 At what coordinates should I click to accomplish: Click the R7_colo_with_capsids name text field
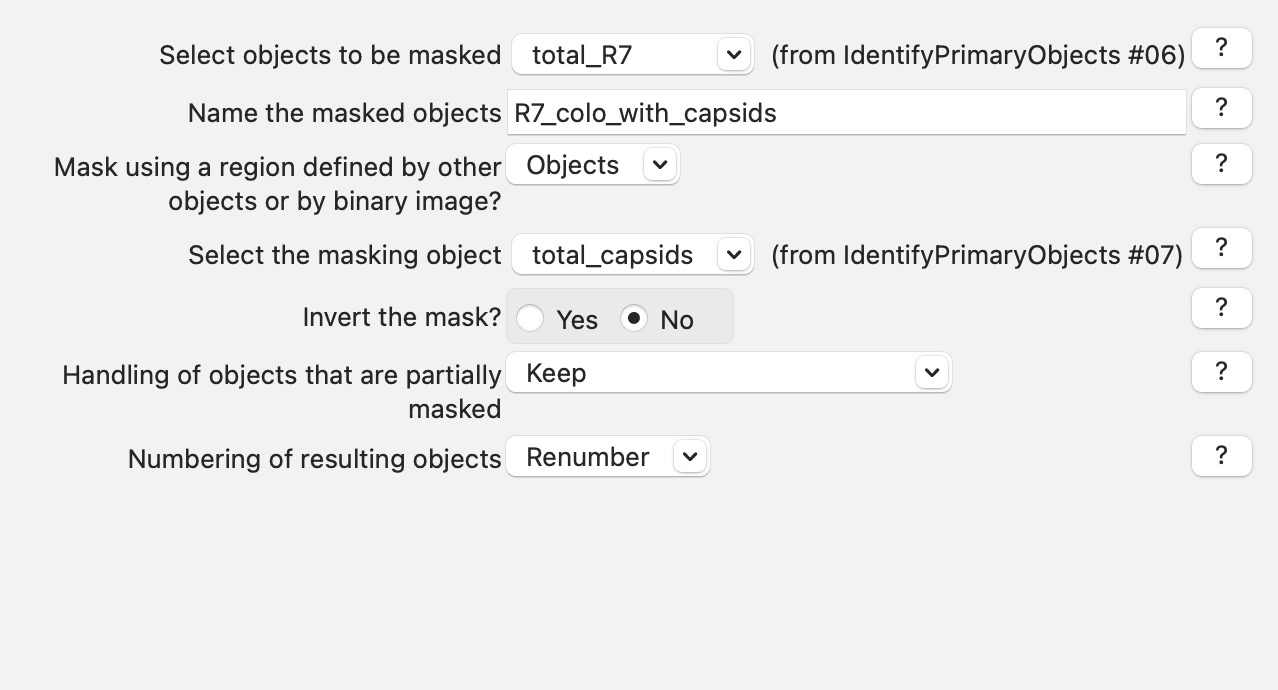tap(845, 113)
